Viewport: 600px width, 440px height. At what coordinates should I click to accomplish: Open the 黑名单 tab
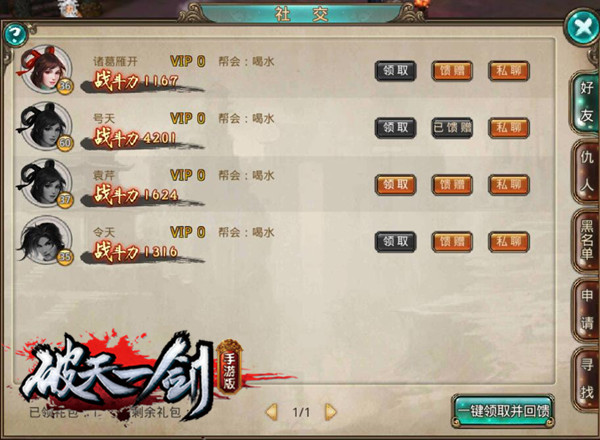(587, 240)
